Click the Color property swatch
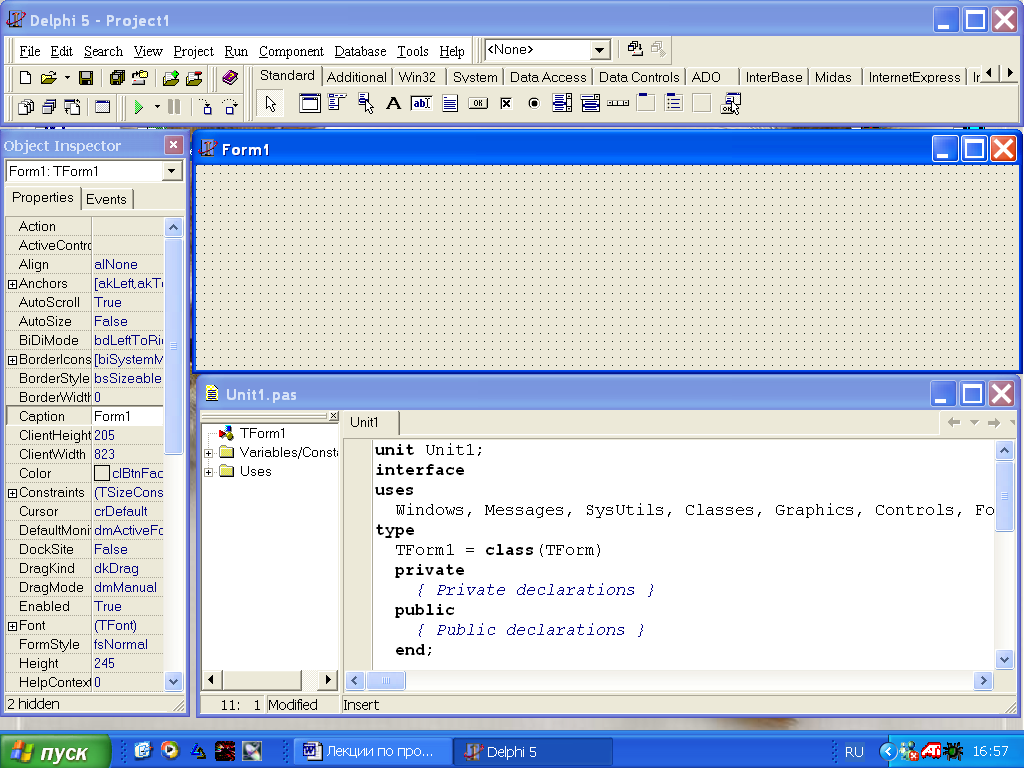This screenshot has width=1024, height=768. pos(101,473)
